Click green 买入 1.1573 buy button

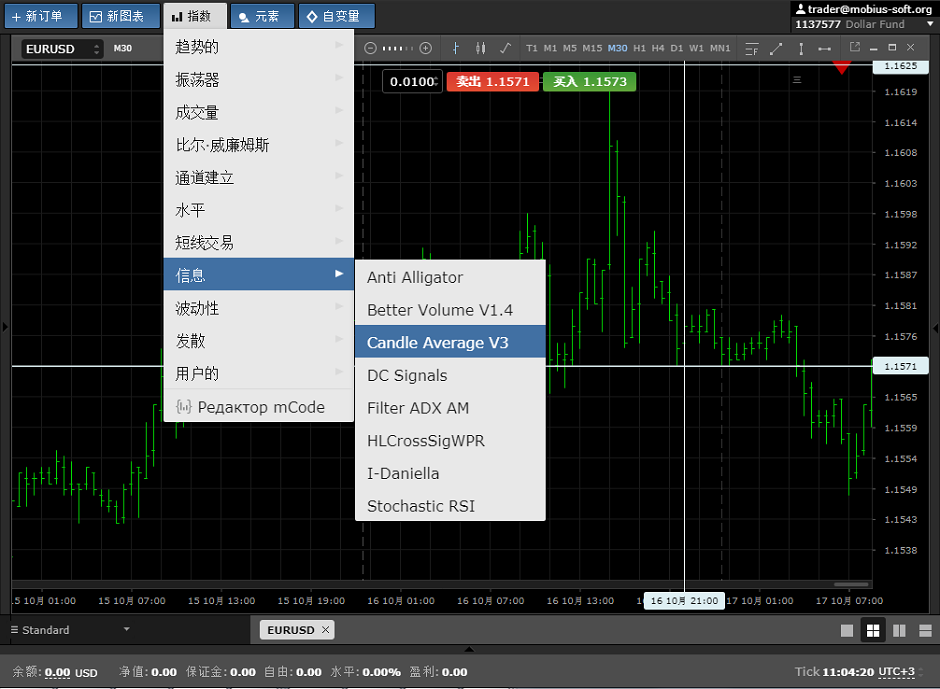click(x=589, y=82)
